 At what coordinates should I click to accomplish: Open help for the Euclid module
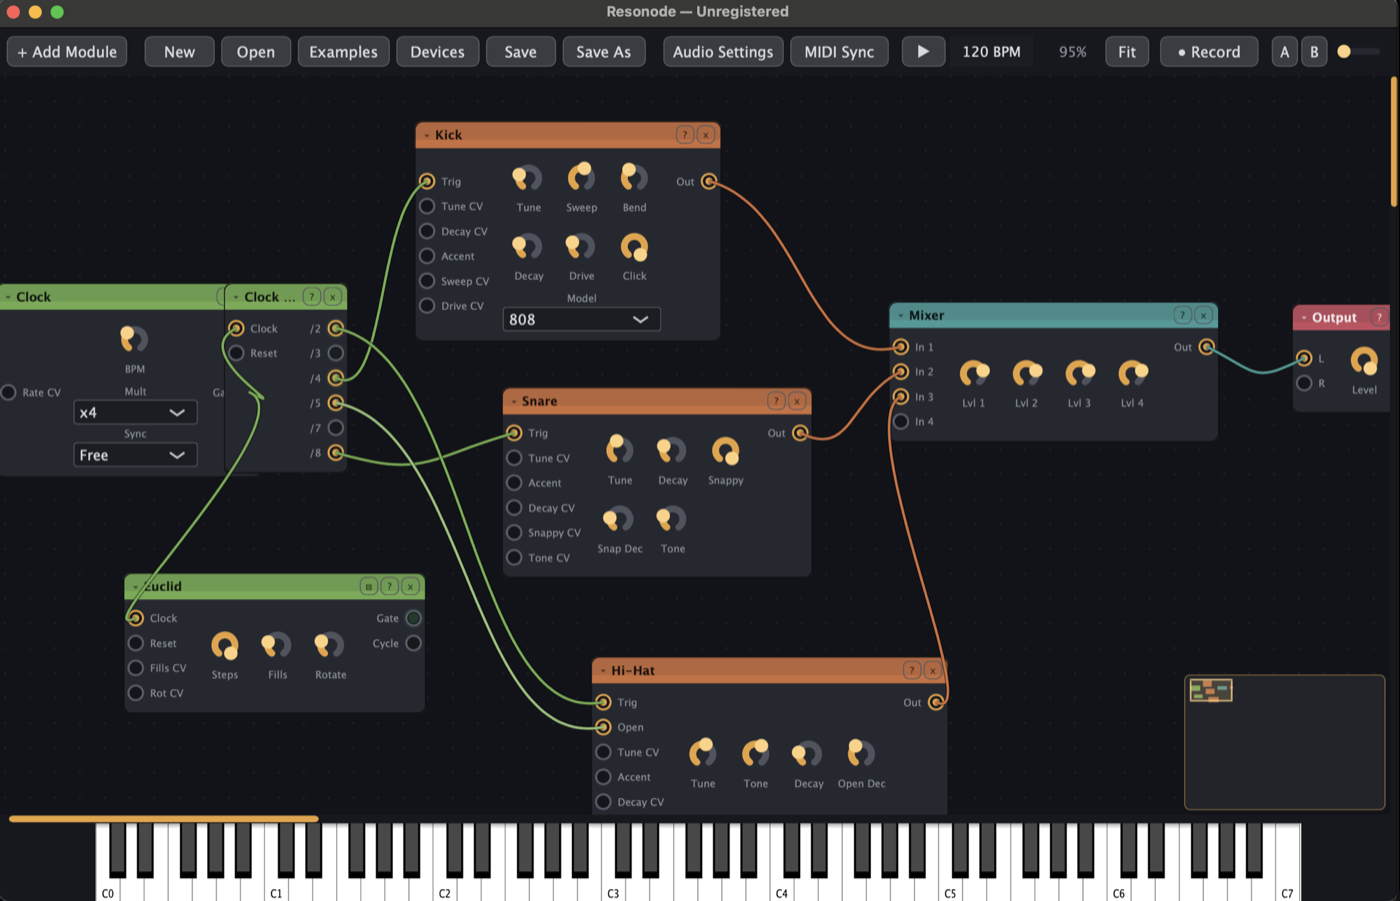[390, 586]
